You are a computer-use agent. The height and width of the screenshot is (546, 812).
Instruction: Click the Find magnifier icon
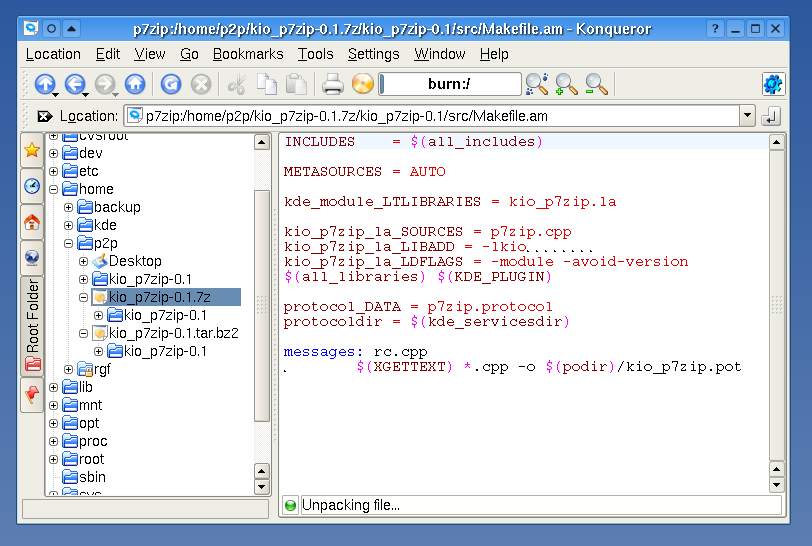click(x=536, y=84)
